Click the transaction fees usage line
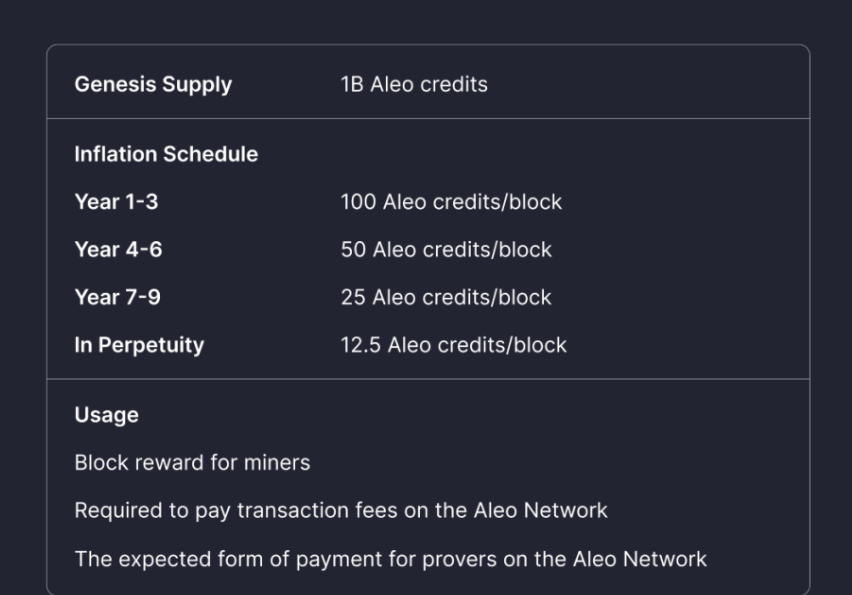Viewport: 852px width, 595px height. [341, 511]
